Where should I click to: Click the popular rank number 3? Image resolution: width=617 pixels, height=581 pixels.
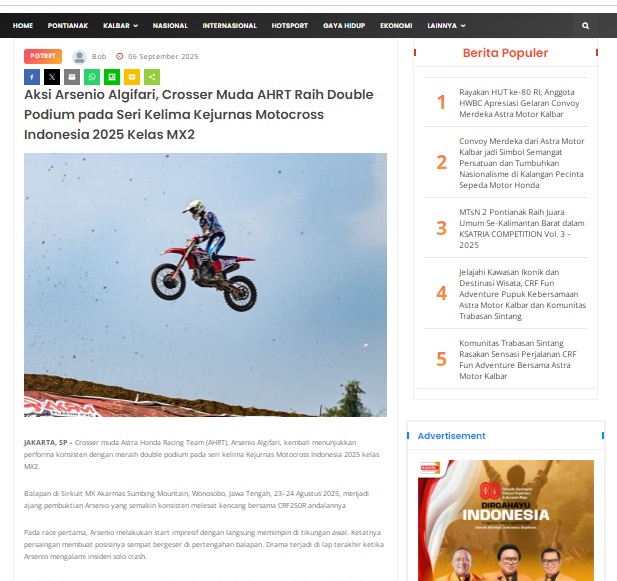click(441, 228)
